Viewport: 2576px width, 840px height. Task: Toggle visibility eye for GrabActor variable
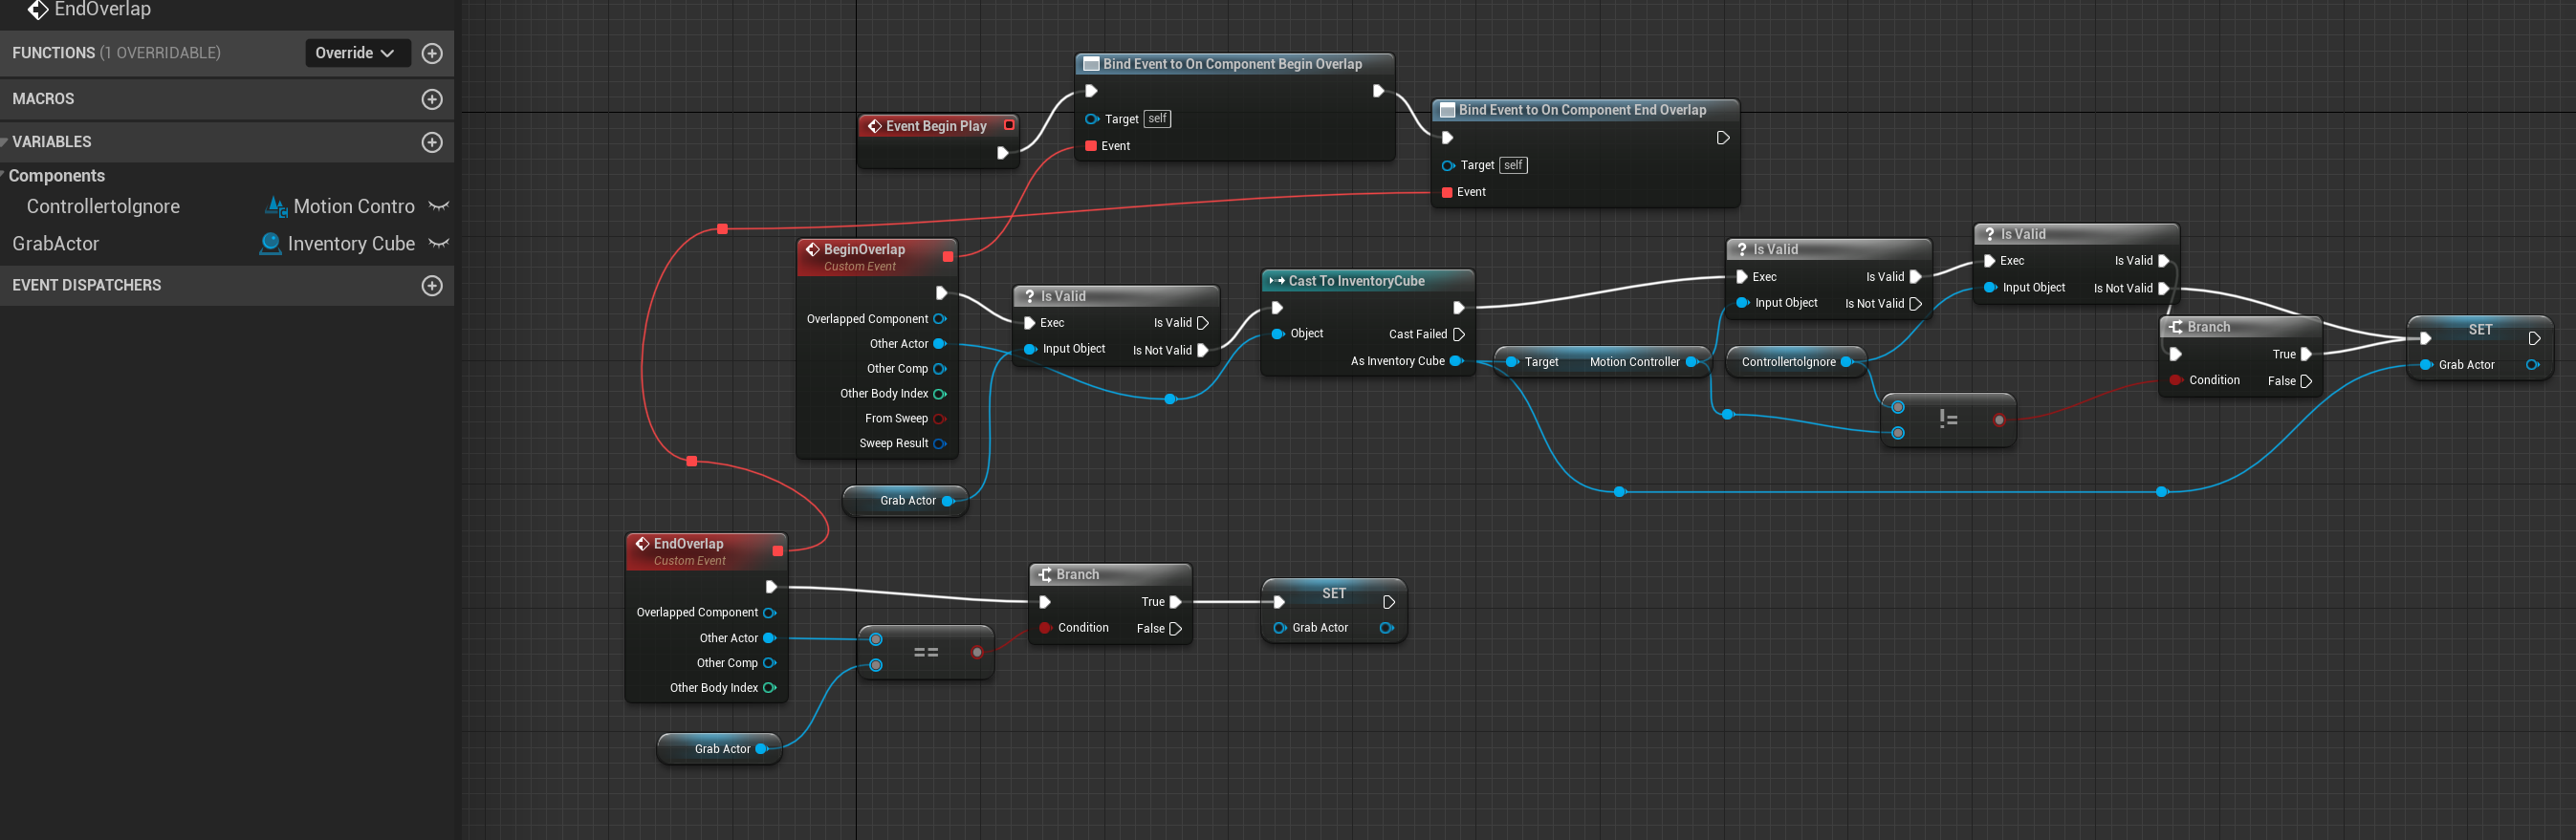(x=438, y=243)
